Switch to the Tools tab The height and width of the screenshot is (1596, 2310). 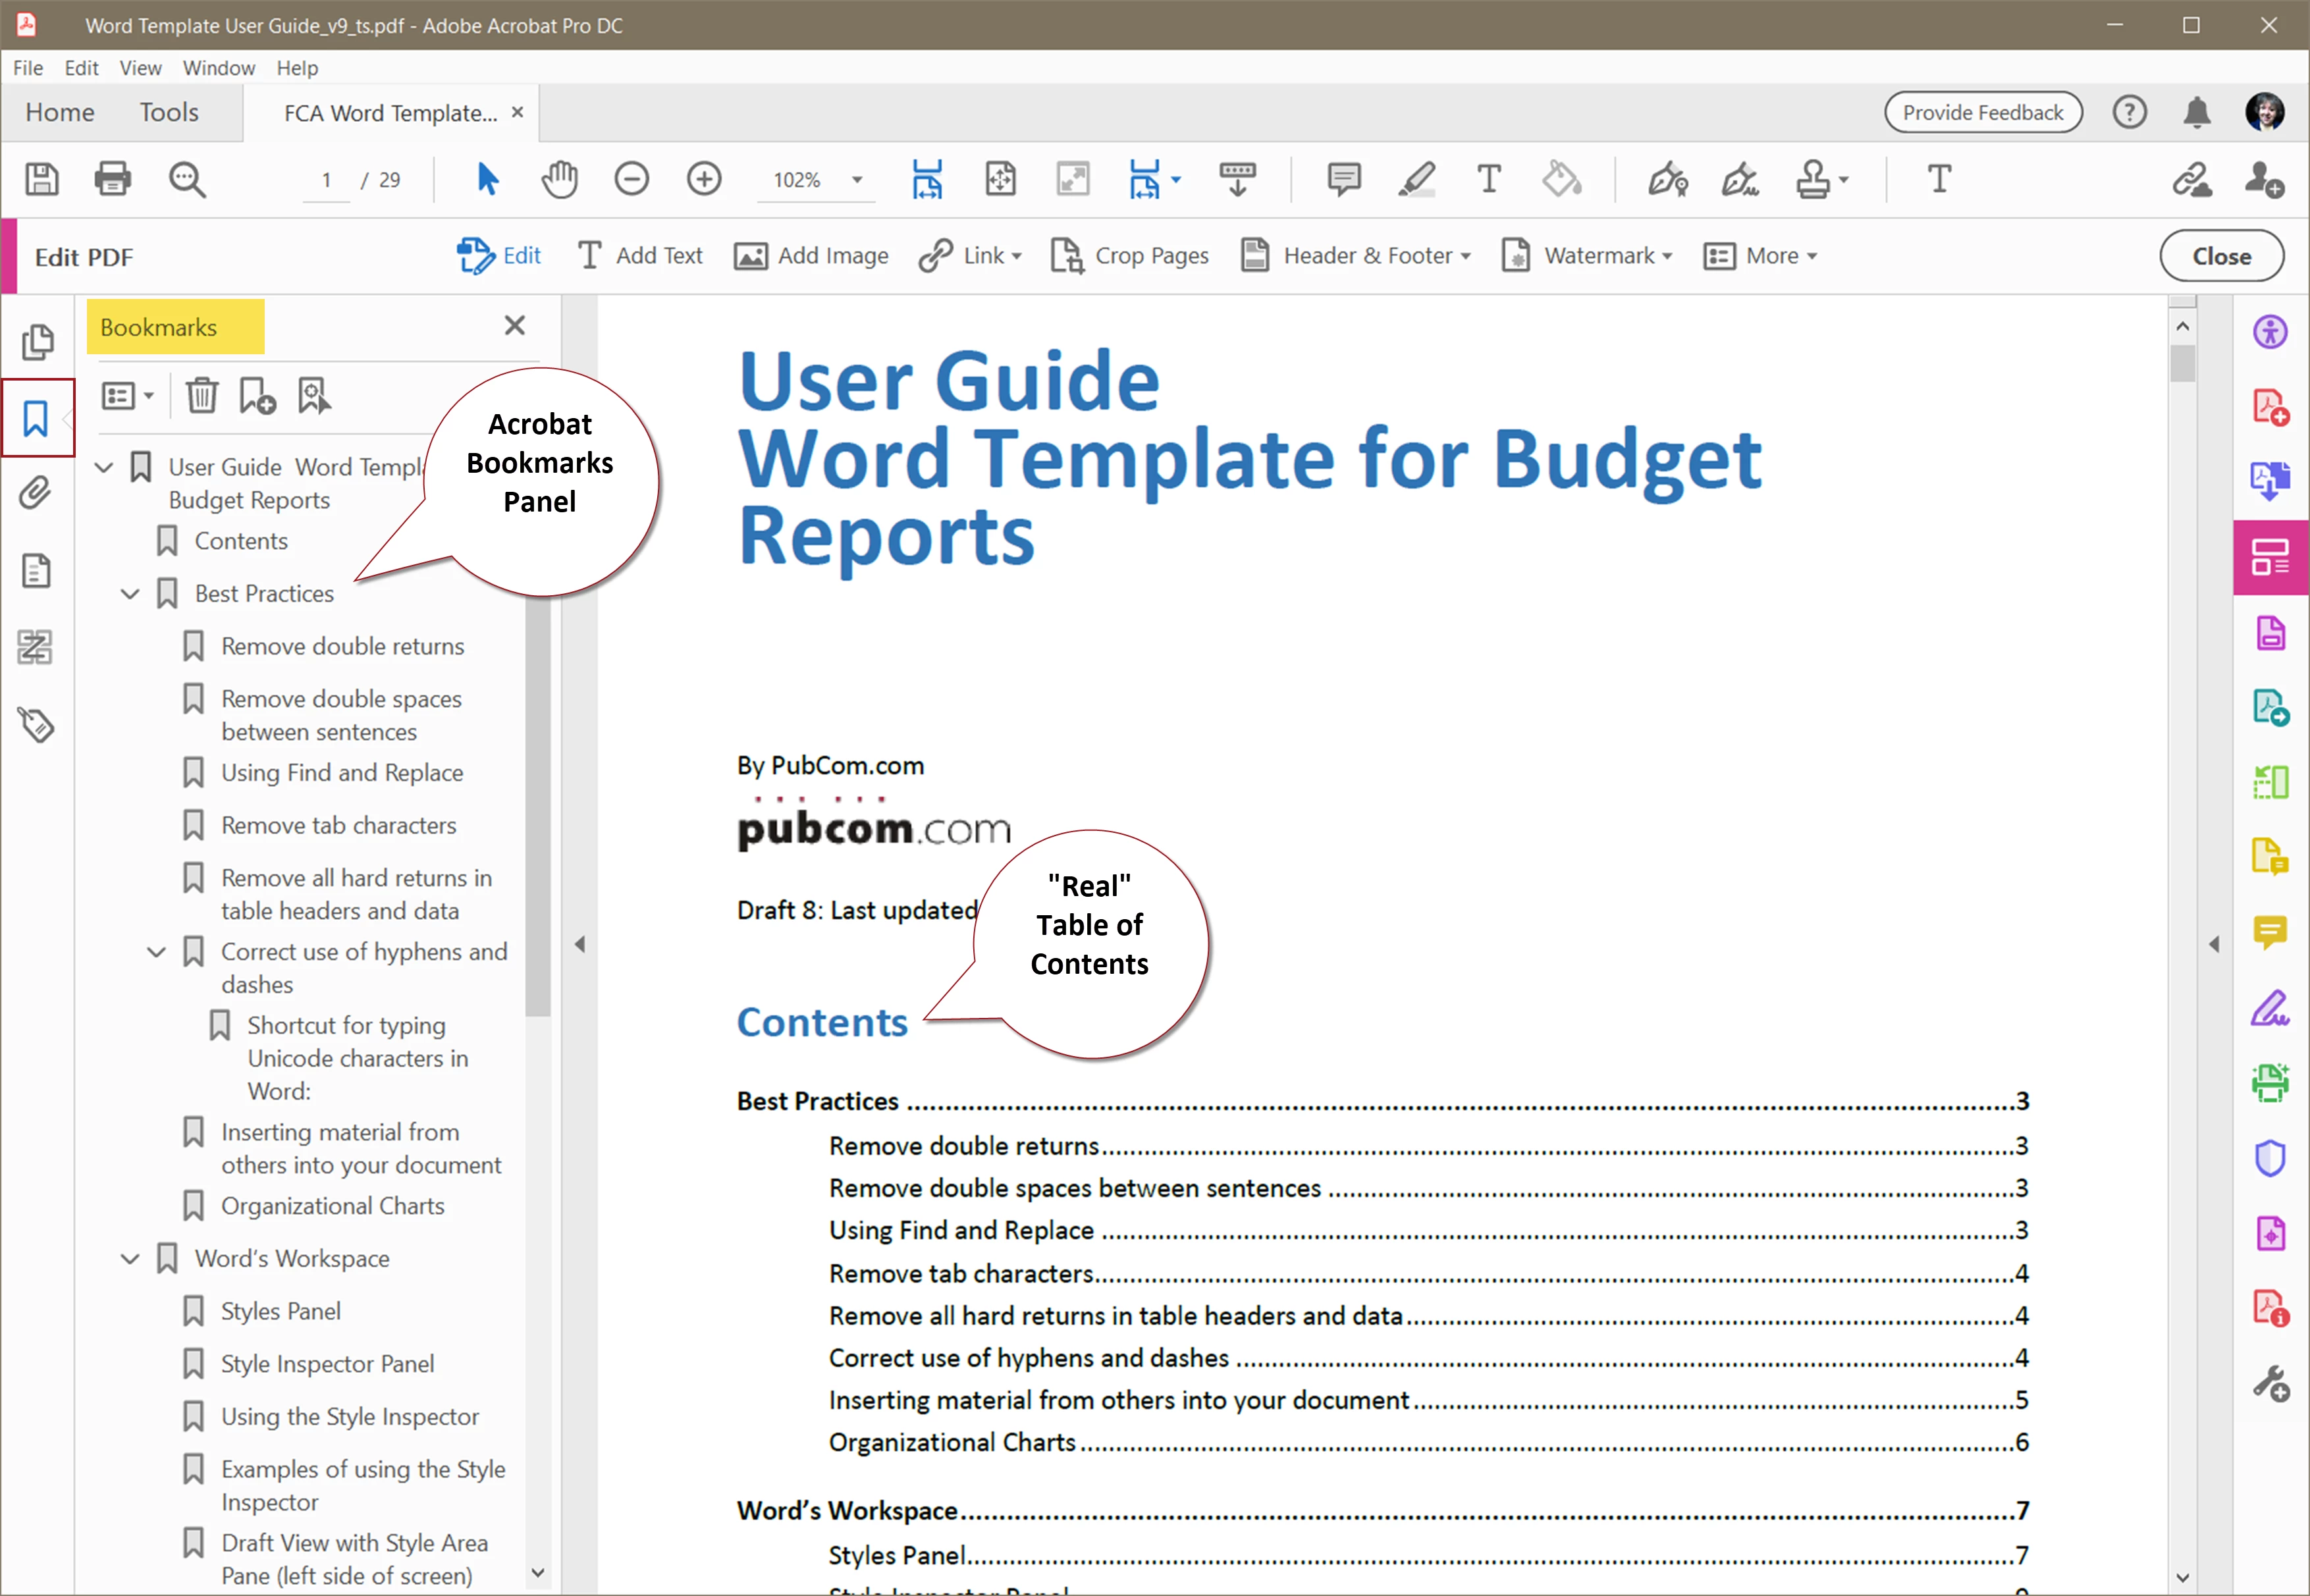(x=169, y=112)
